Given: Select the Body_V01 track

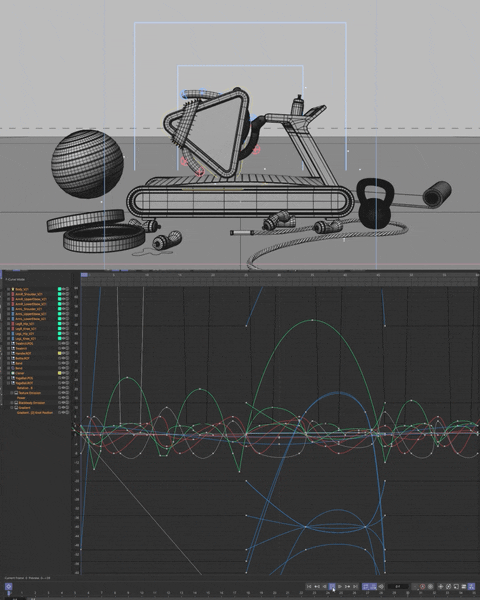Looking at the screenshot, I should [22, 289].
